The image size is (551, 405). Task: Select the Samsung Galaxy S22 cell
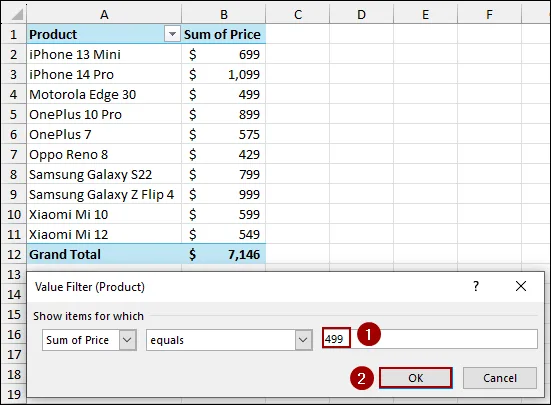point(104,174)
